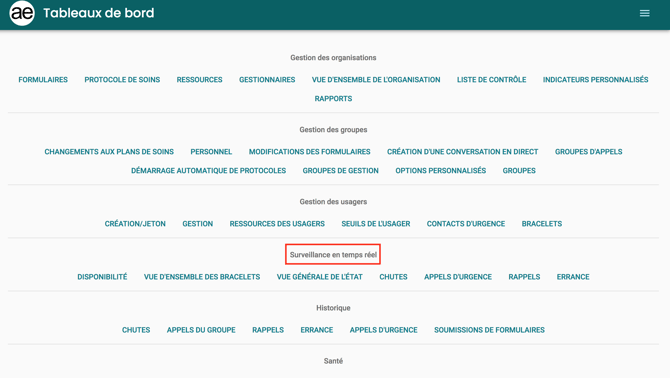
Task: Open Vue d'ensemble des bracelets
Action: click(x=202, y=277)
